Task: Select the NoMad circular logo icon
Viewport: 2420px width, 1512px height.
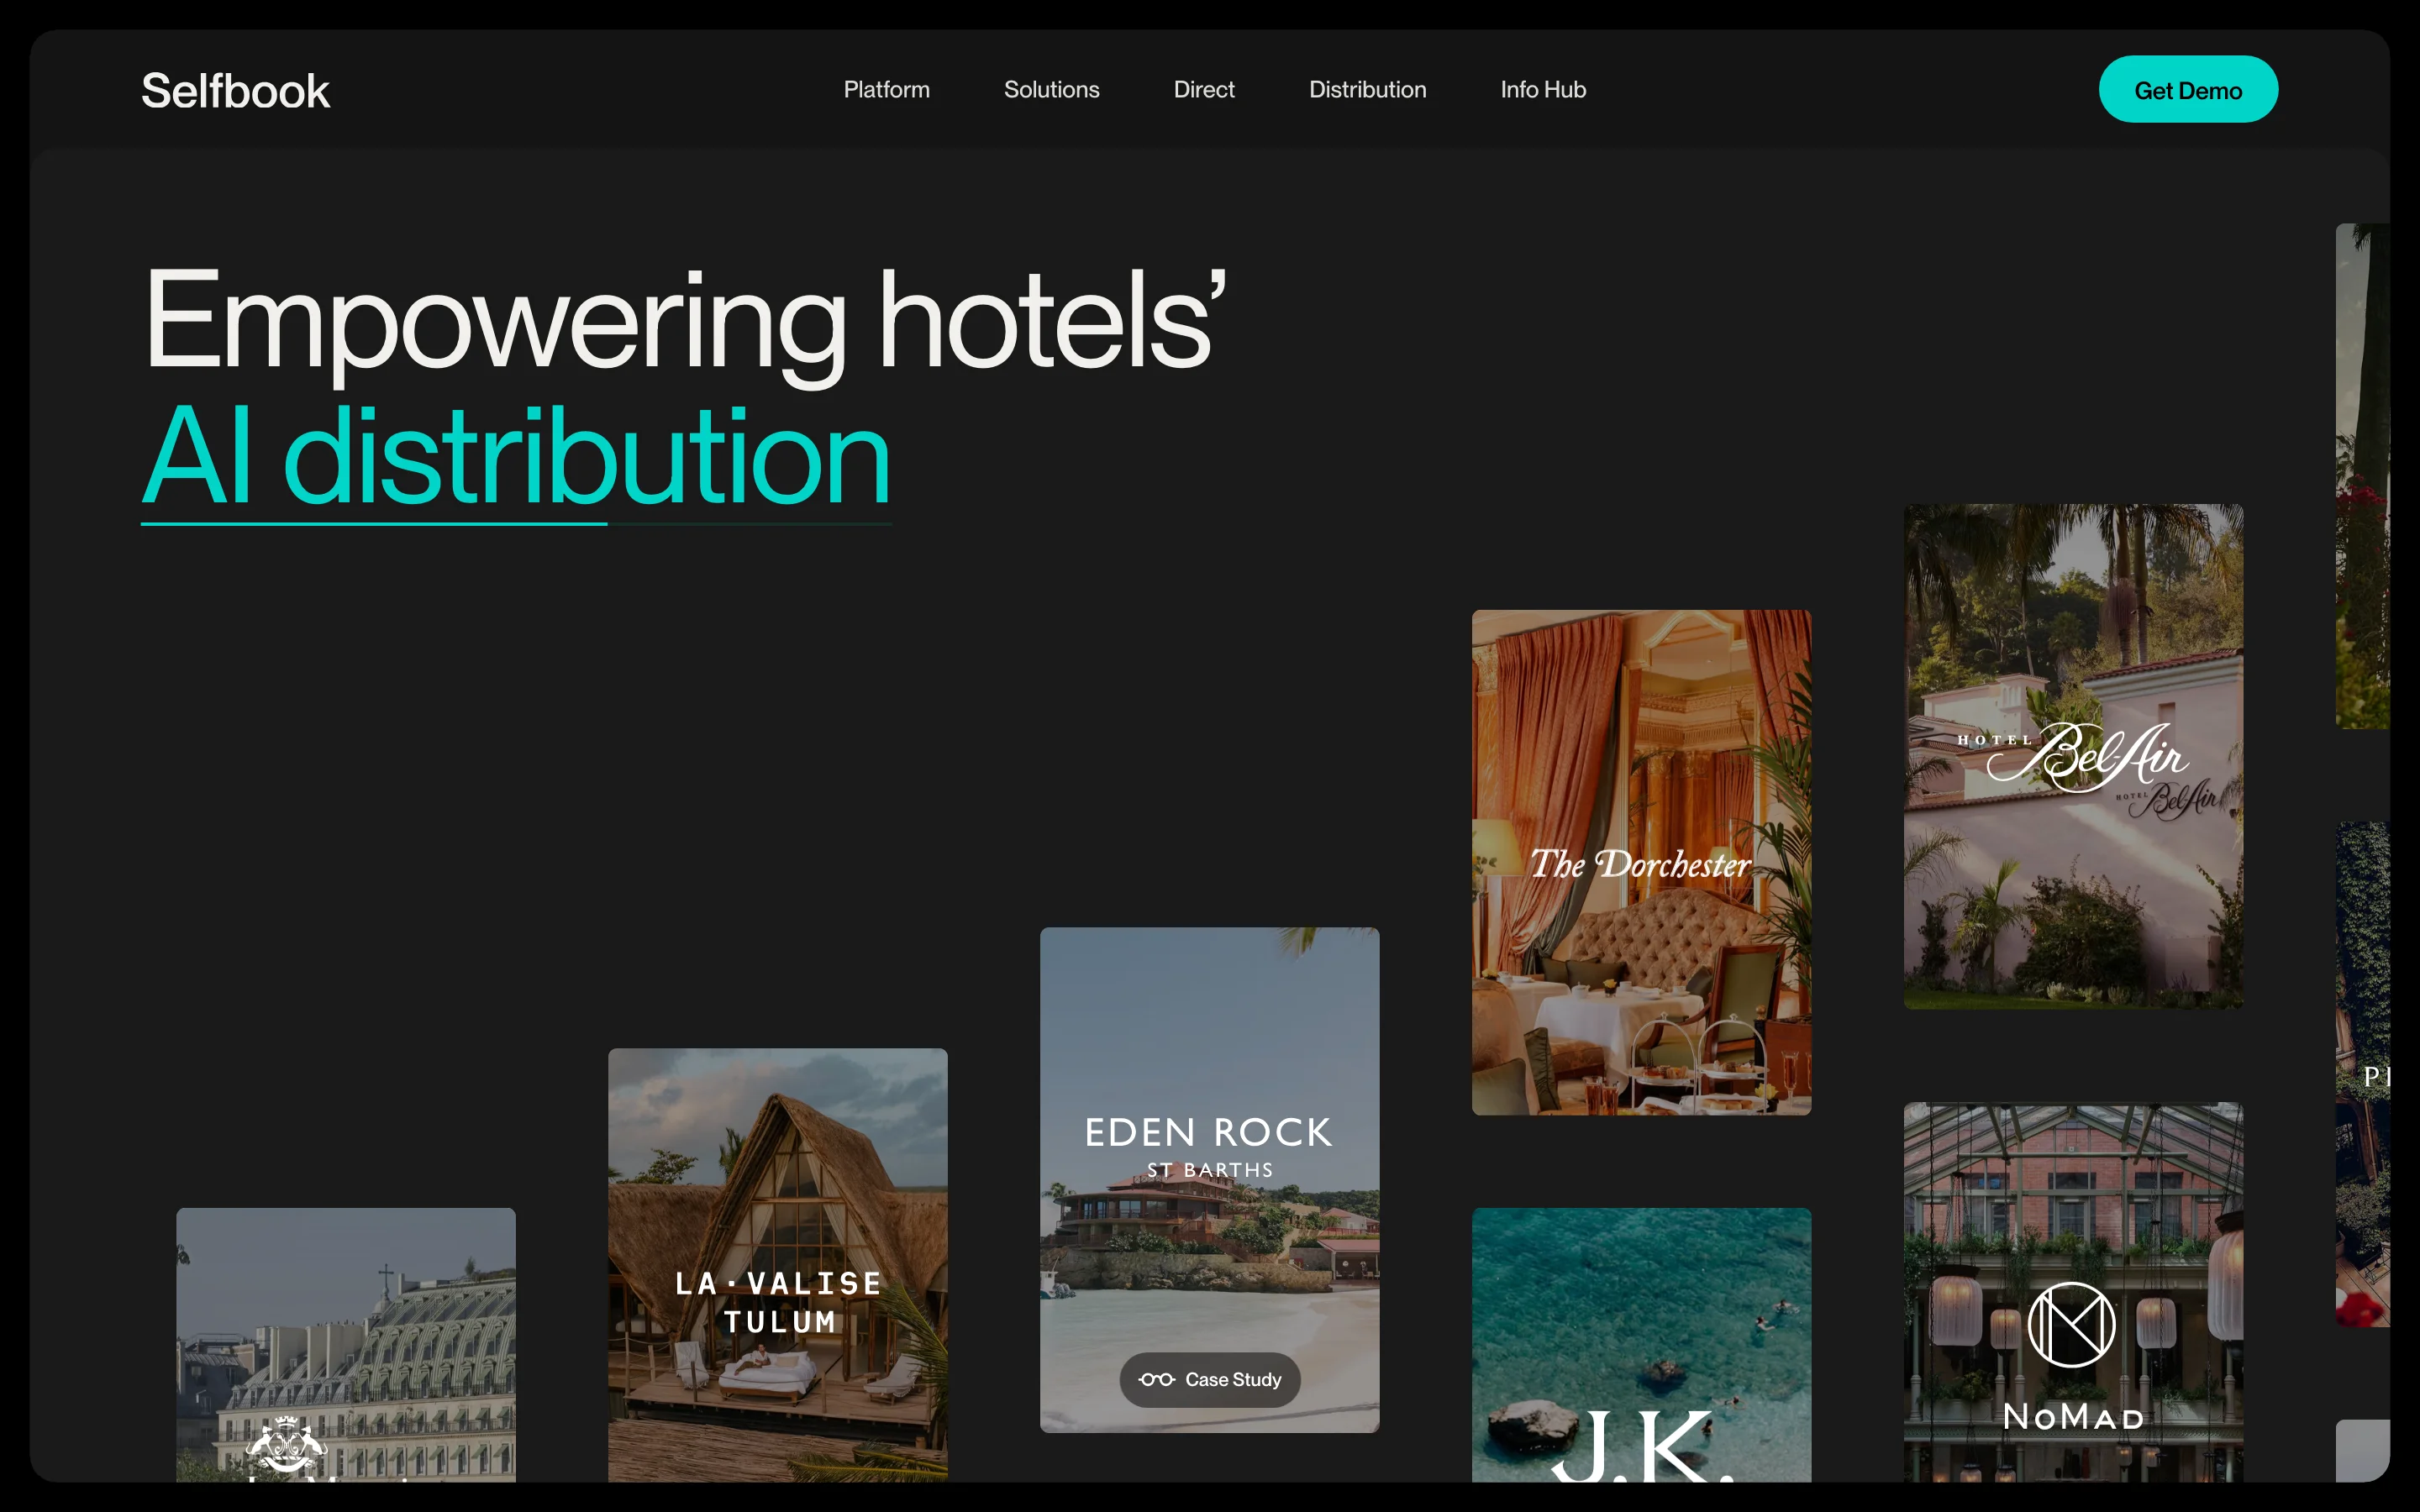Action: 2071,1324
